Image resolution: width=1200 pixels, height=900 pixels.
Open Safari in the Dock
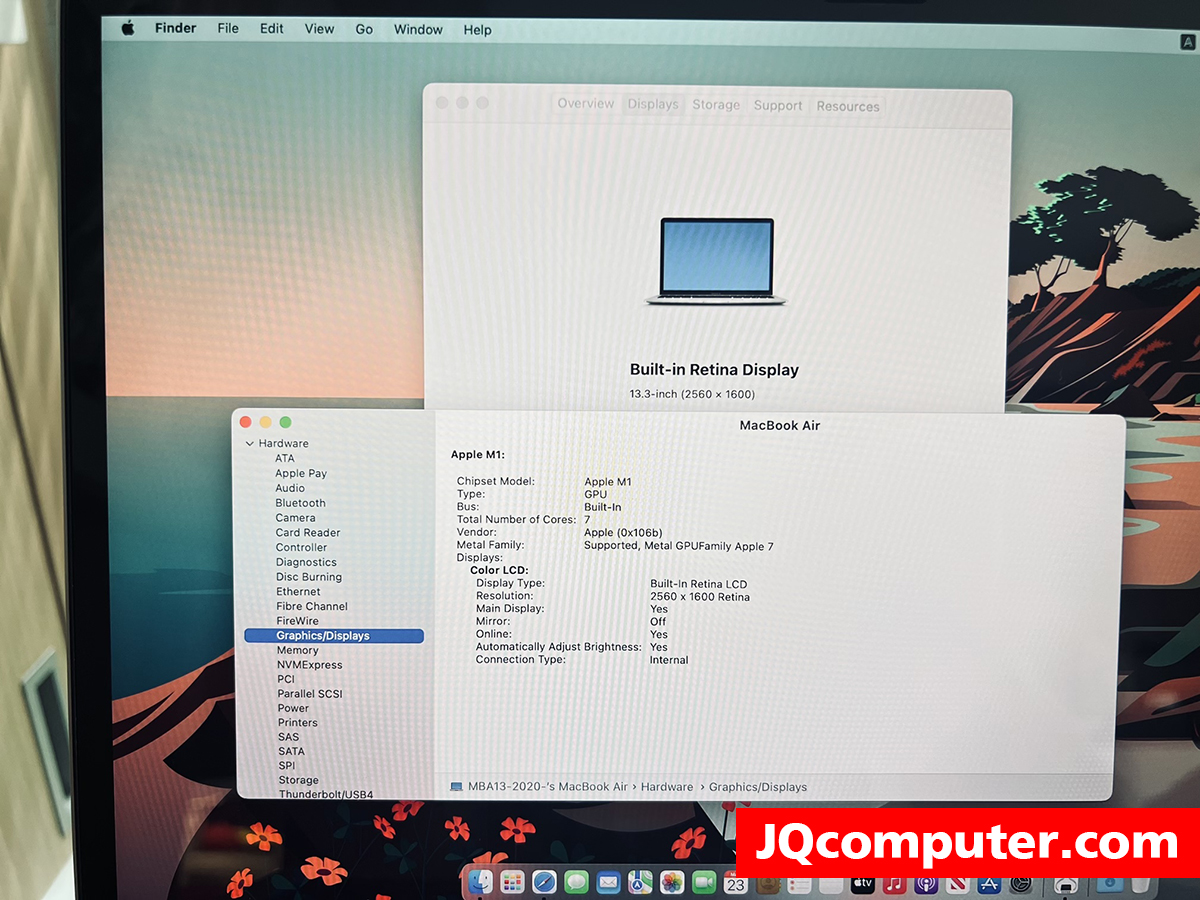point(544,883)
